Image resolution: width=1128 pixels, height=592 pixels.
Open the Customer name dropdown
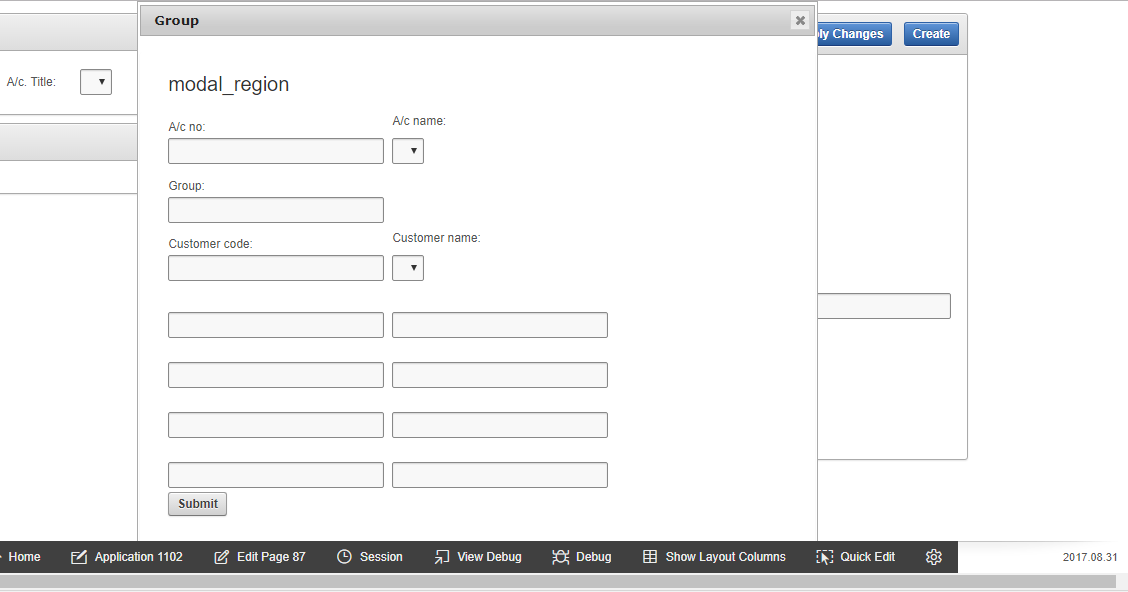click(407, 267)
